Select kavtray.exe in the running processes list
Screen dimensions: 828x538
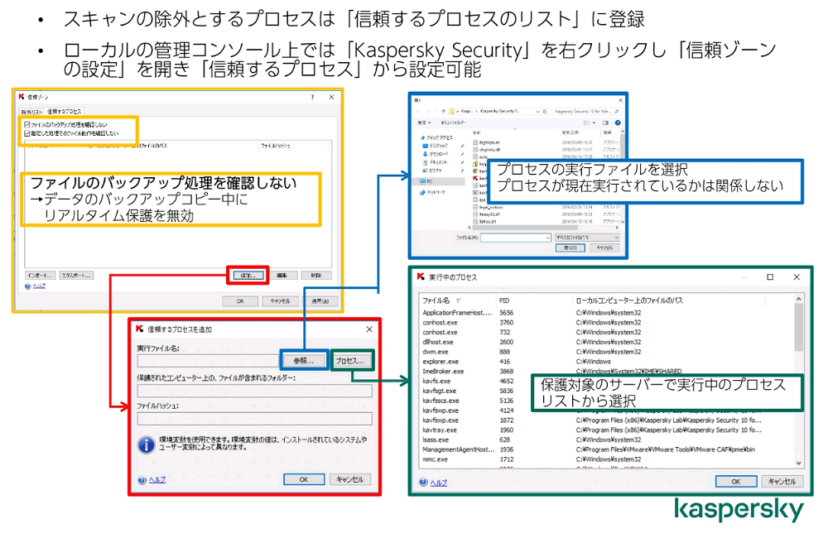(439, 430)
